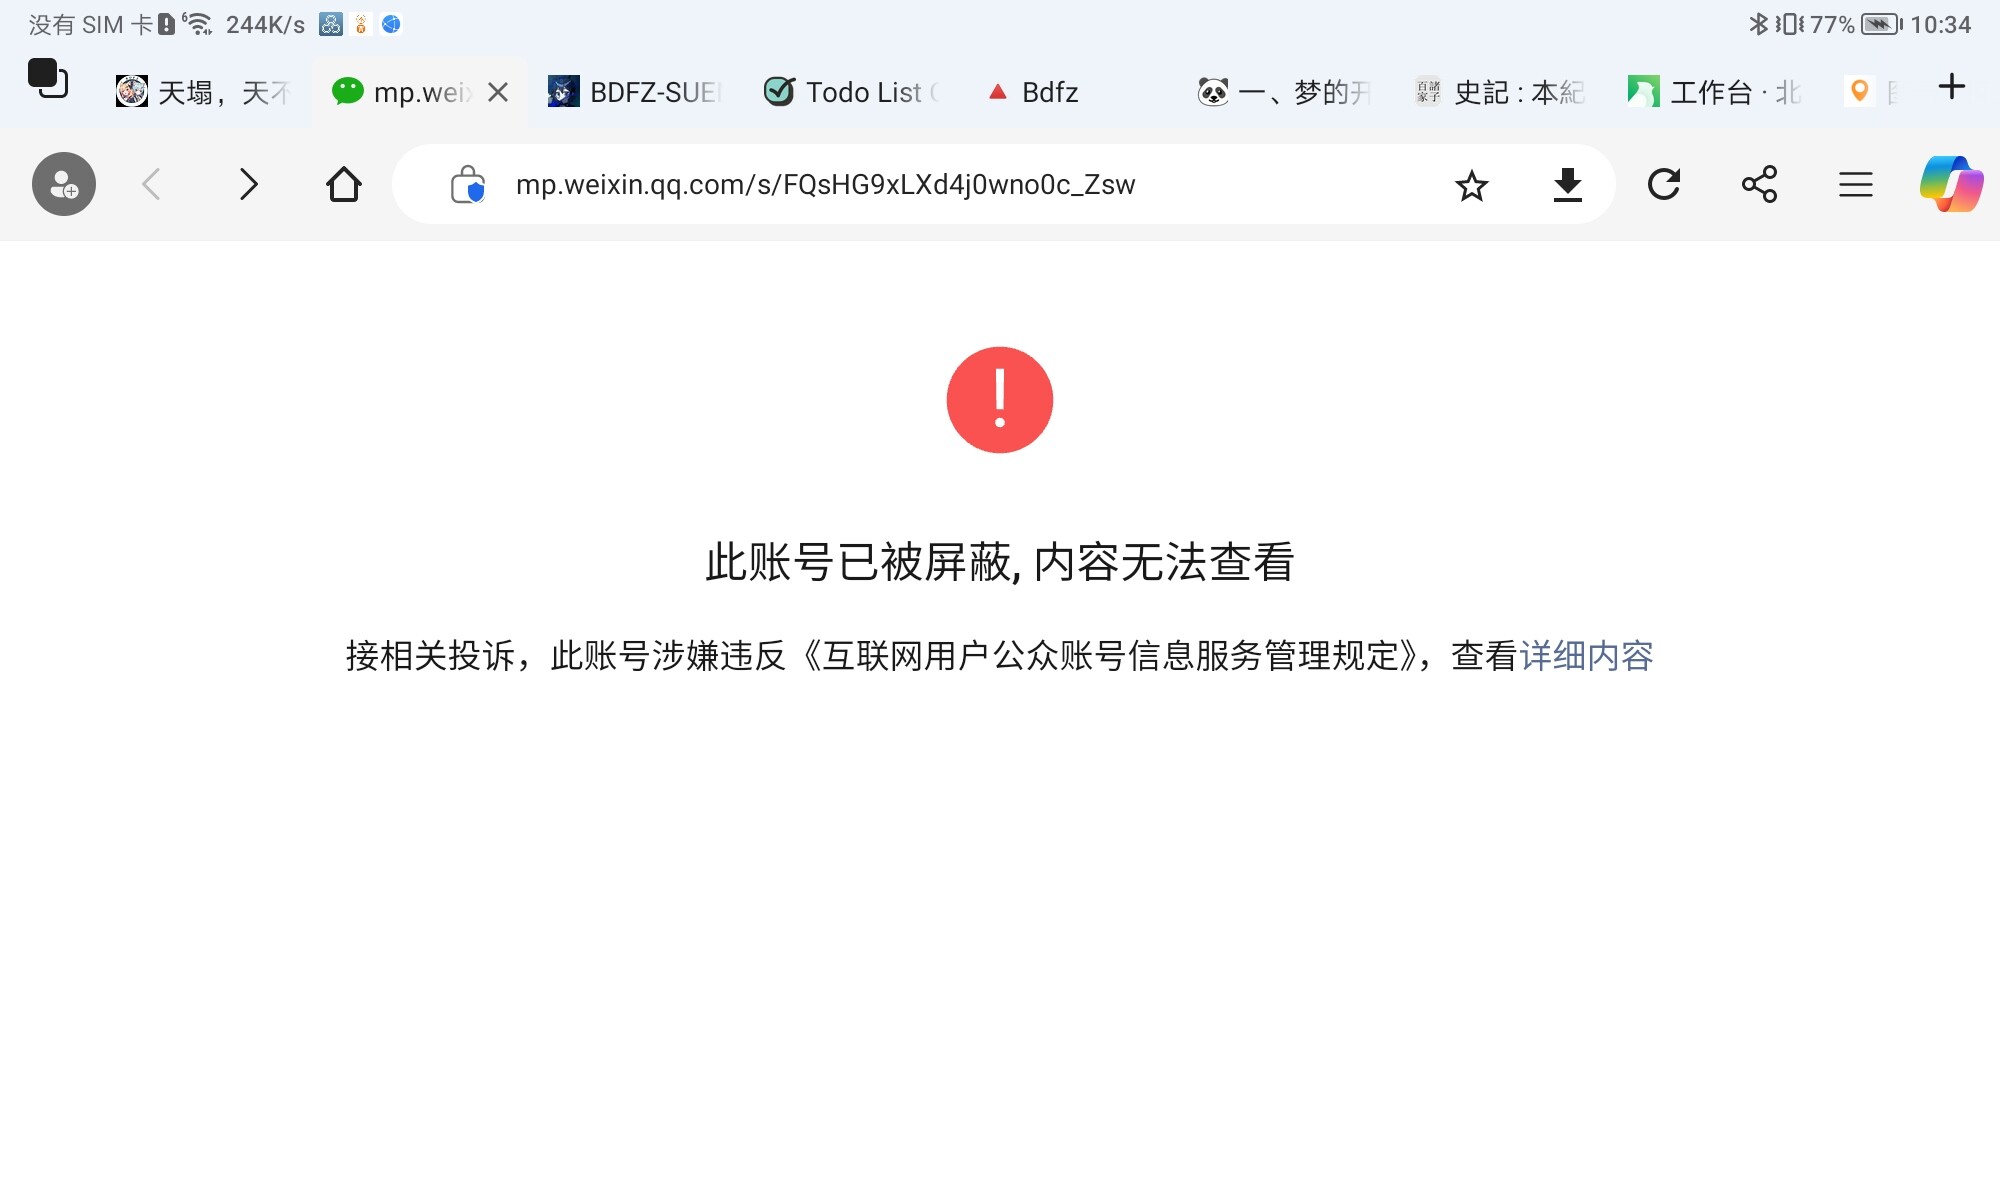This screenshot has height=1200, width=2000.
Task: Close the mp.weixin tab
Action: pyautogui.click(x=498, y=92)
